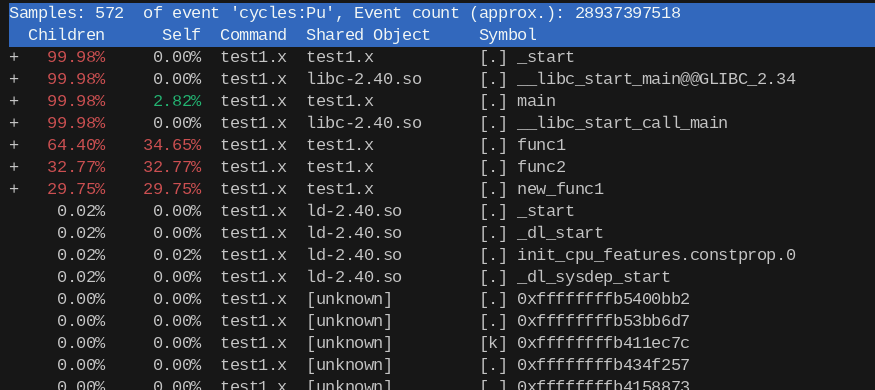The image size is (875, 390).
Task: Click the Shared Object column header
Action: tap(368, 35)
